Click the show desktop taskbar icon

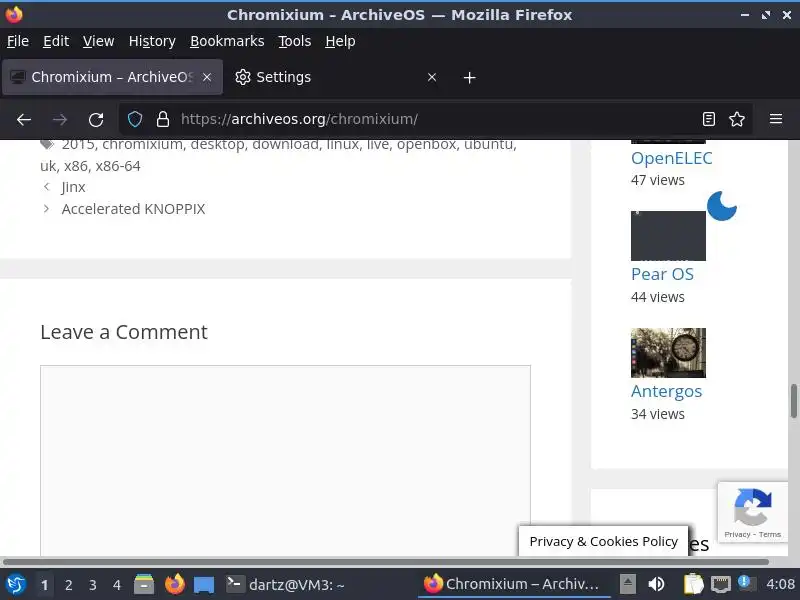pos(204,585)
